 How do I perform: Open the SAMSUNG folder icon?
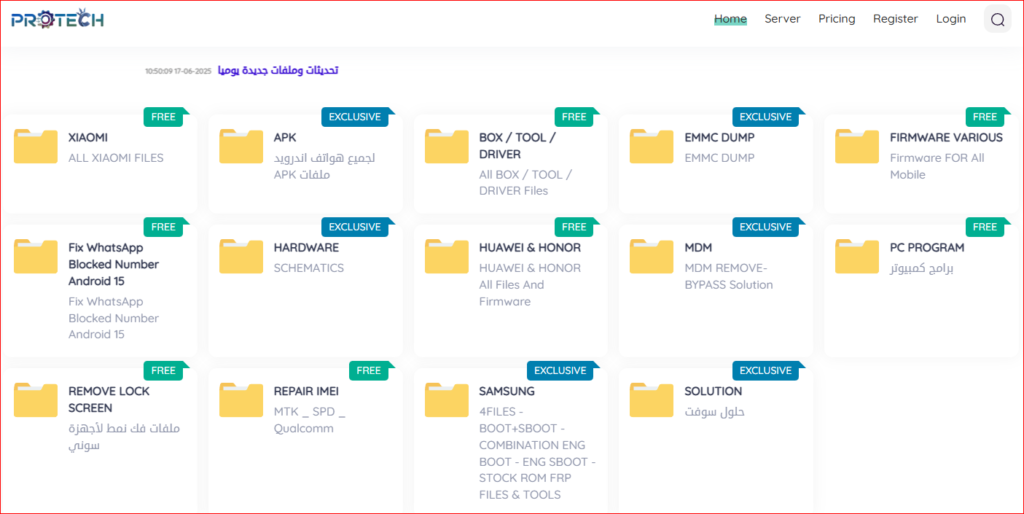coord(447,400)
